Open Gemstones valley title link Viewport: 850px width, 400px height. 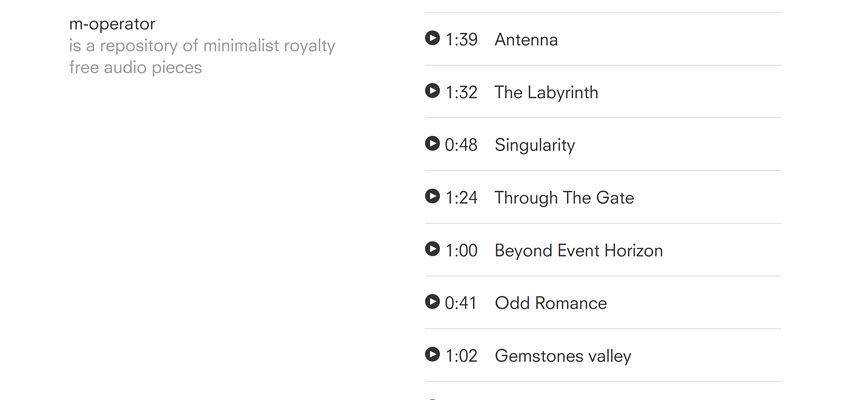click(x=562, y=356)
